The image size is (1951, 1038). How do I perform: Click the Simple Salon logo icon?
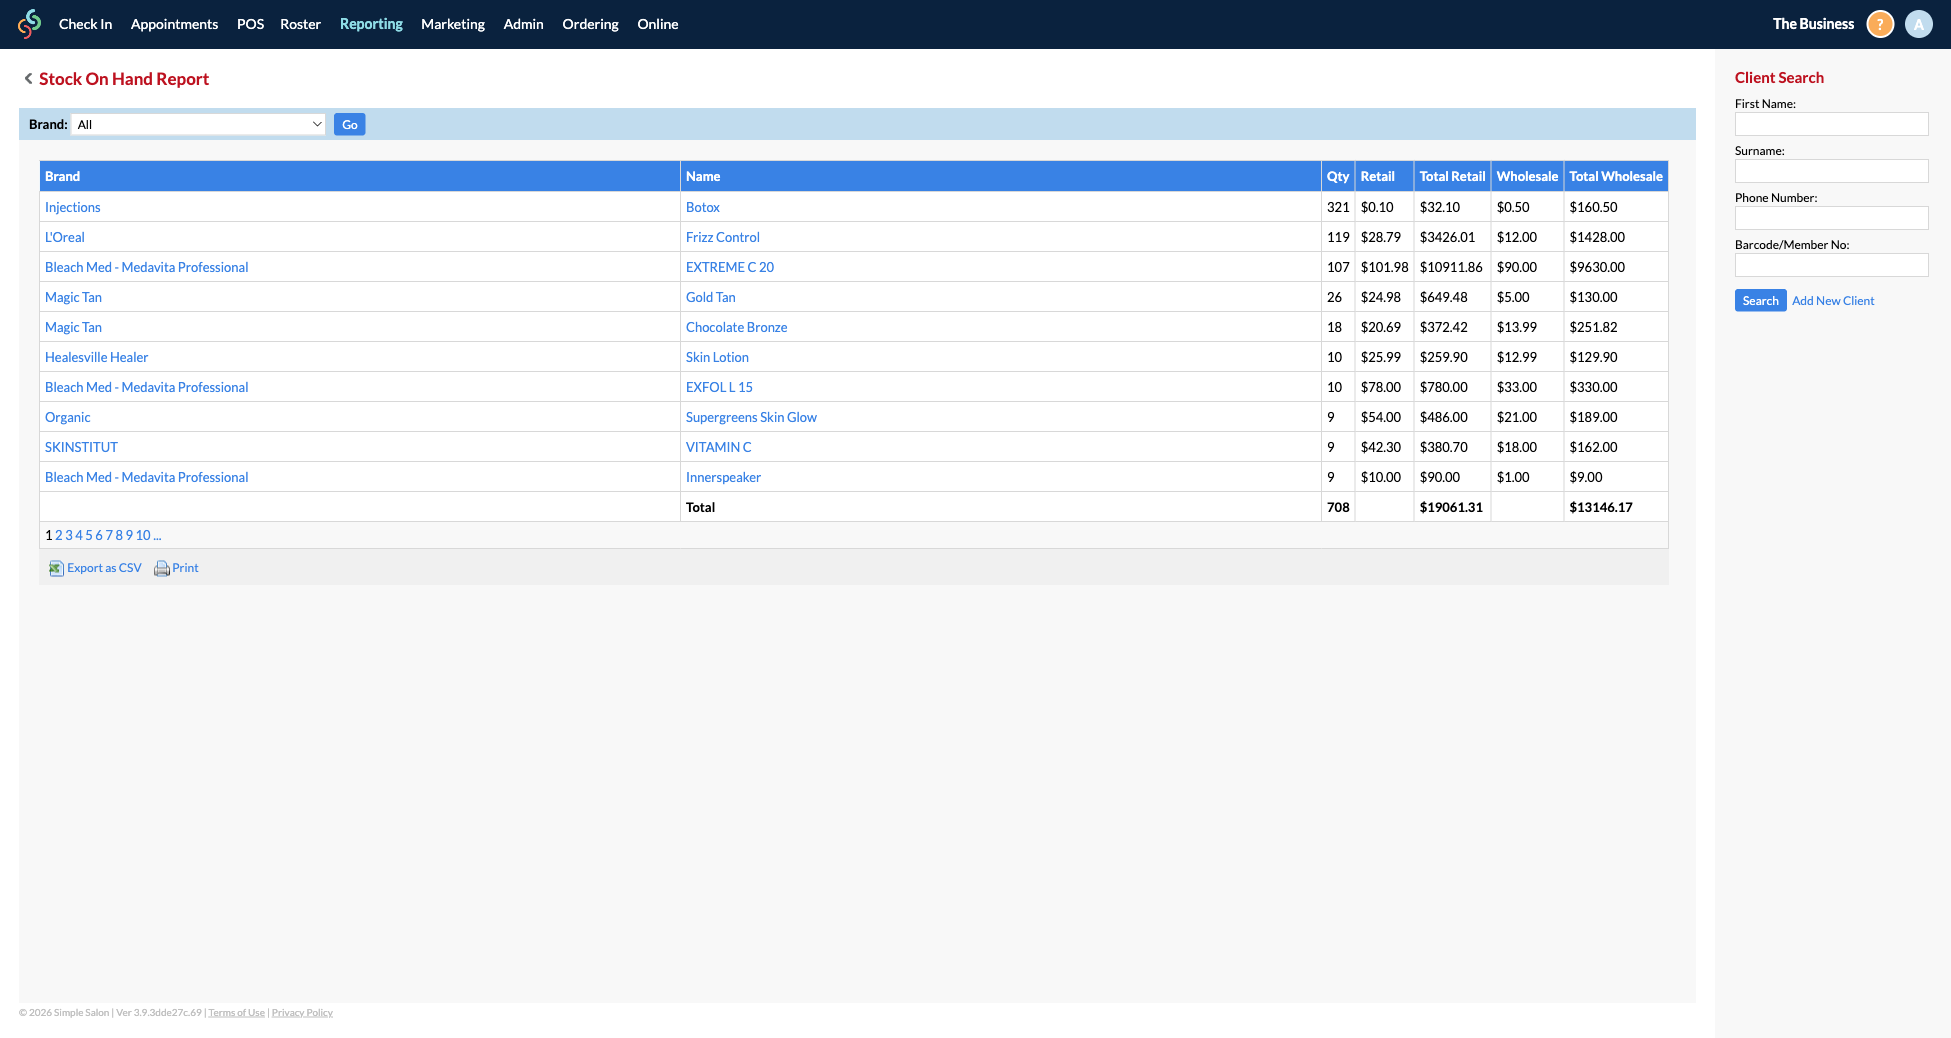[x=30, y=24]
